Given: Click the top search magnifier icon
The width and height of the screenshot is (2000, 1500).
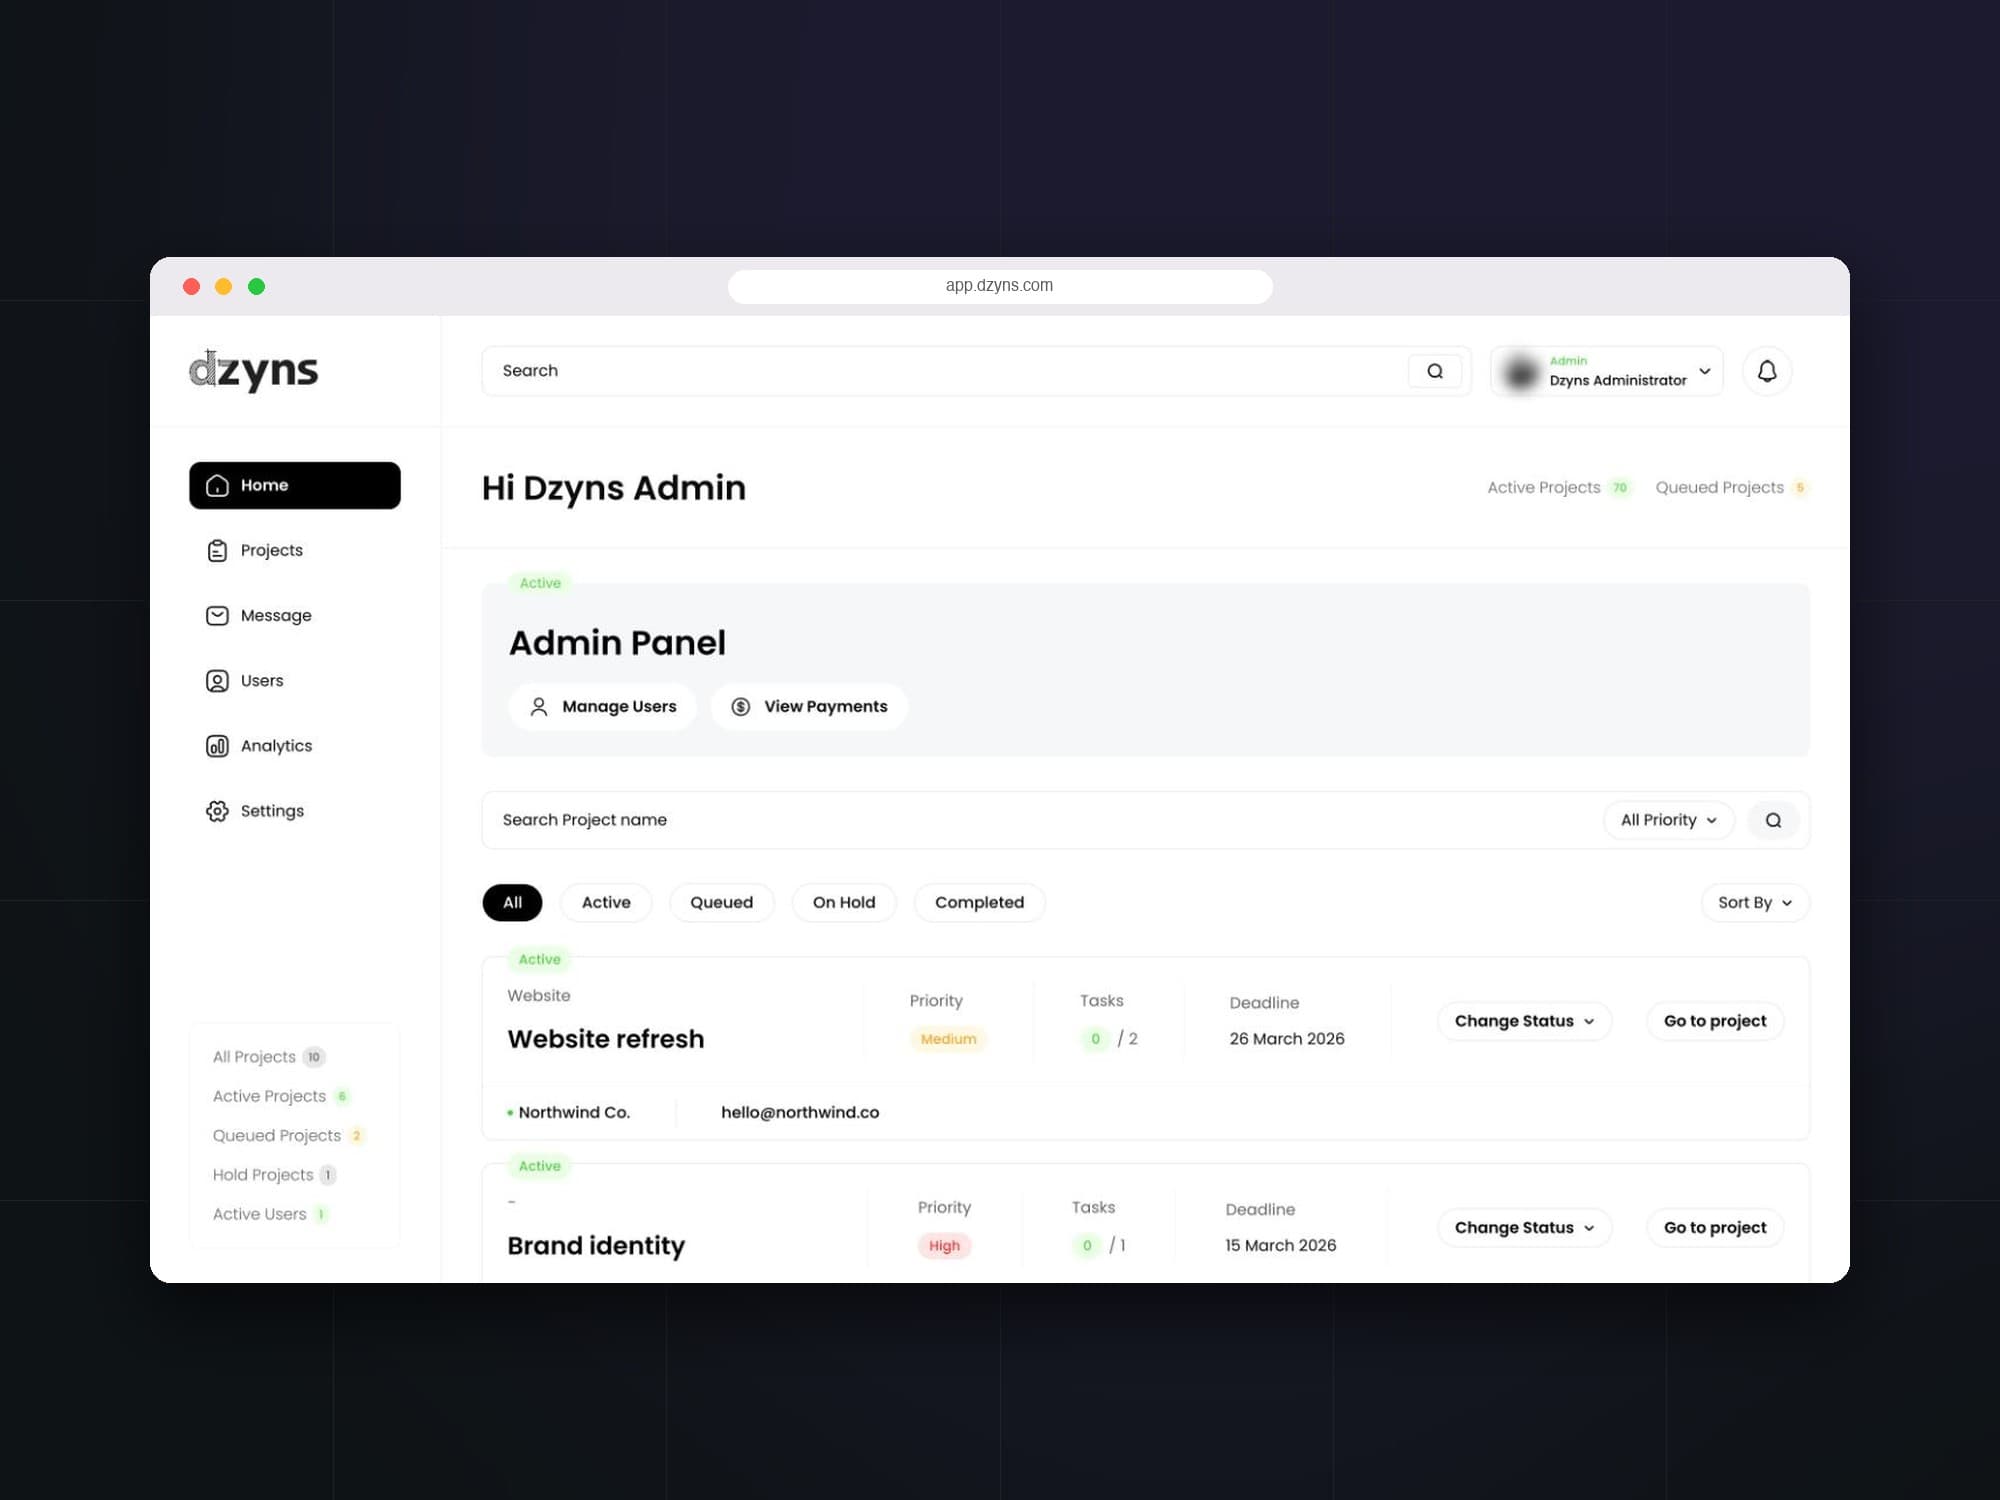Looking at the screenshot, I should pyautogui.click(x=1435, y=371).
